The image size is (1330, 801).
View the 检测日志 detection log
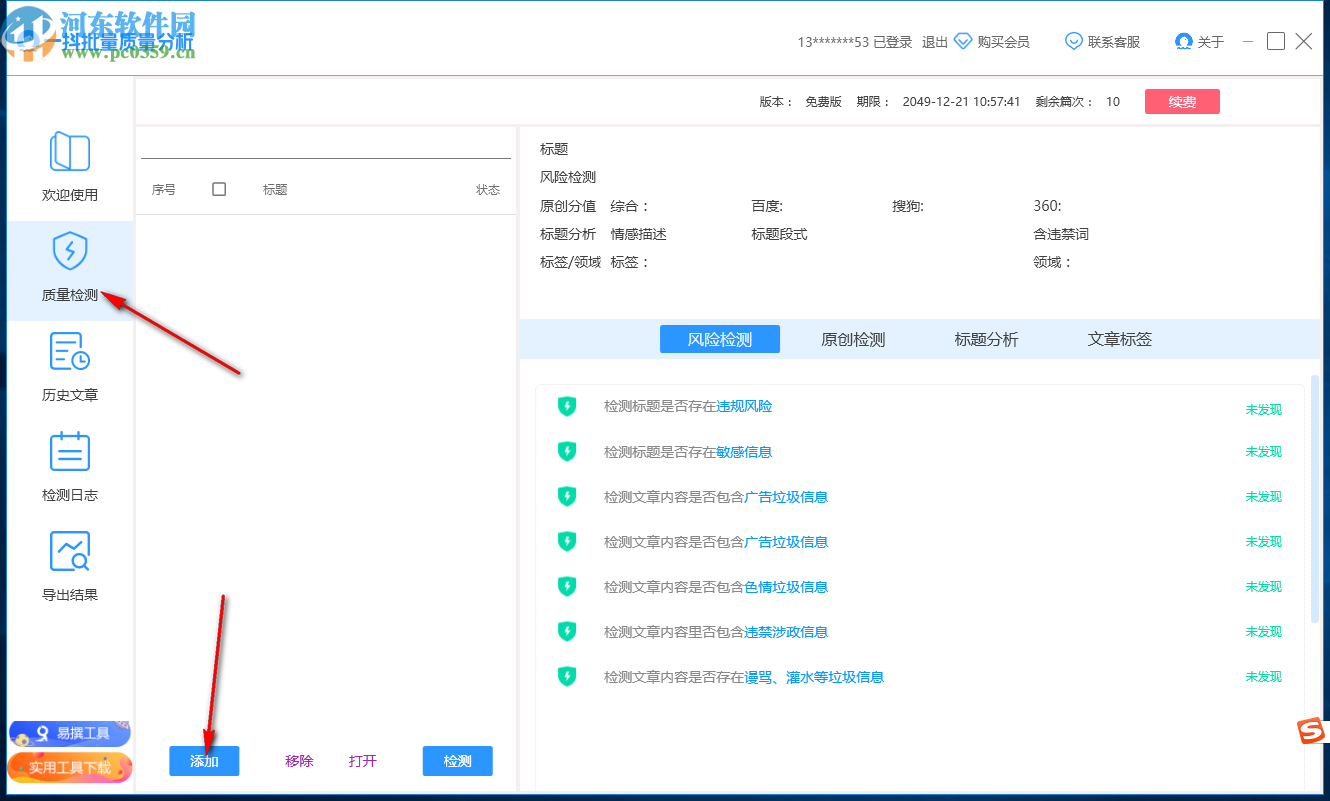[x=69, y=465]
